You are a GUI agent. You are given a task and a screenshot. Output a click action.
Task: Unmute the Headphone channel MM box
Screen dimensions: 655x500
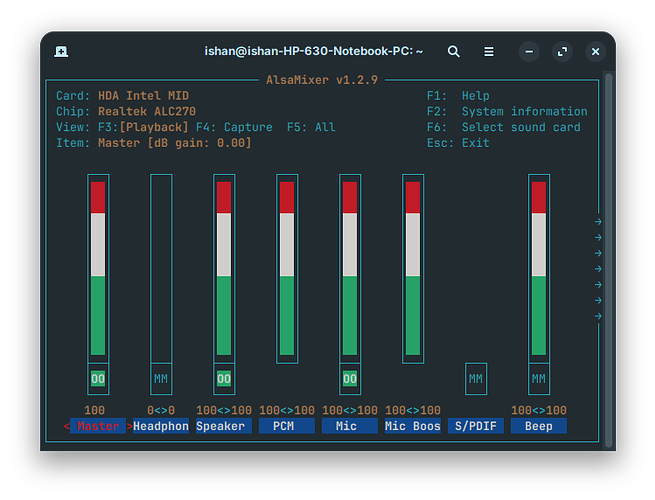[x=161, y=379]
